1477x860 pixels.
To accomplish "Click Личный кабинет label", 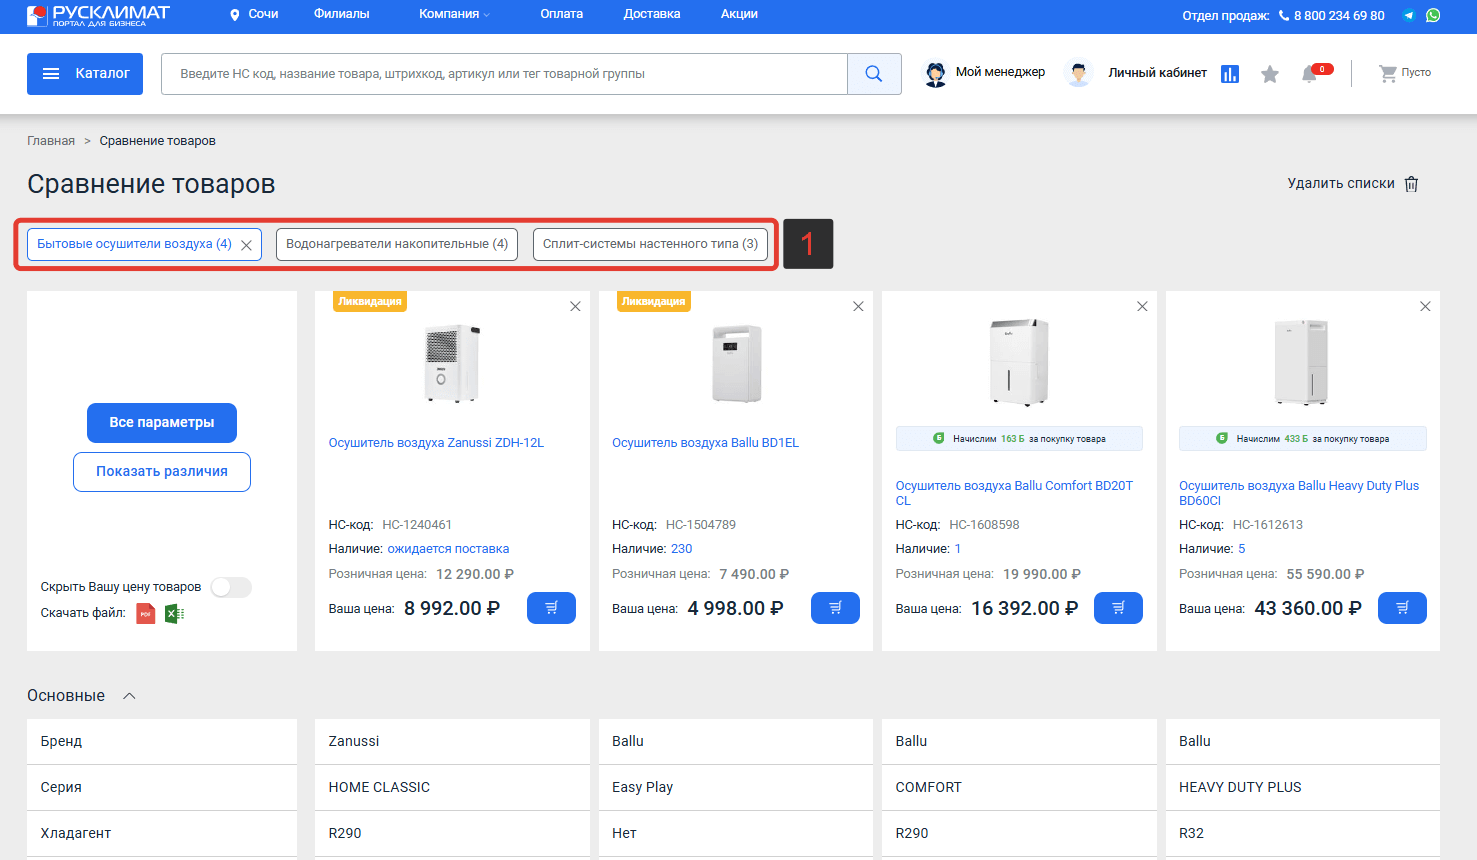I will 1157,73.
